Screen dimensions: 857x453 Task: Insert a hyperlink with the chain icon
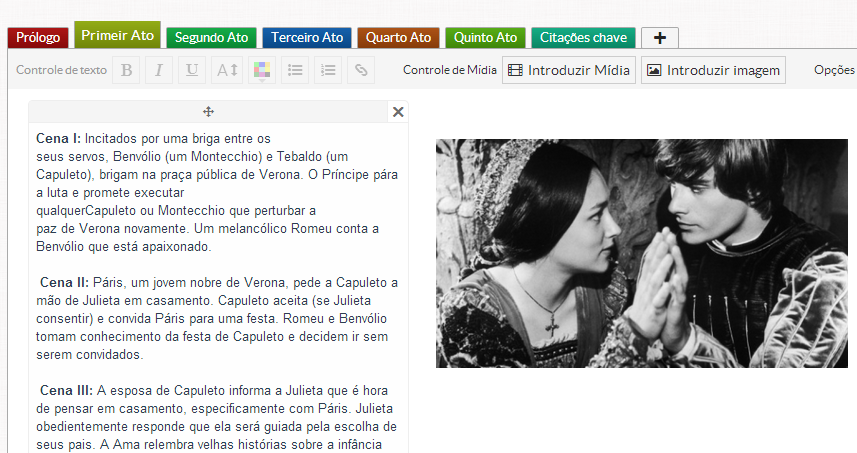(x=361, y=70)
